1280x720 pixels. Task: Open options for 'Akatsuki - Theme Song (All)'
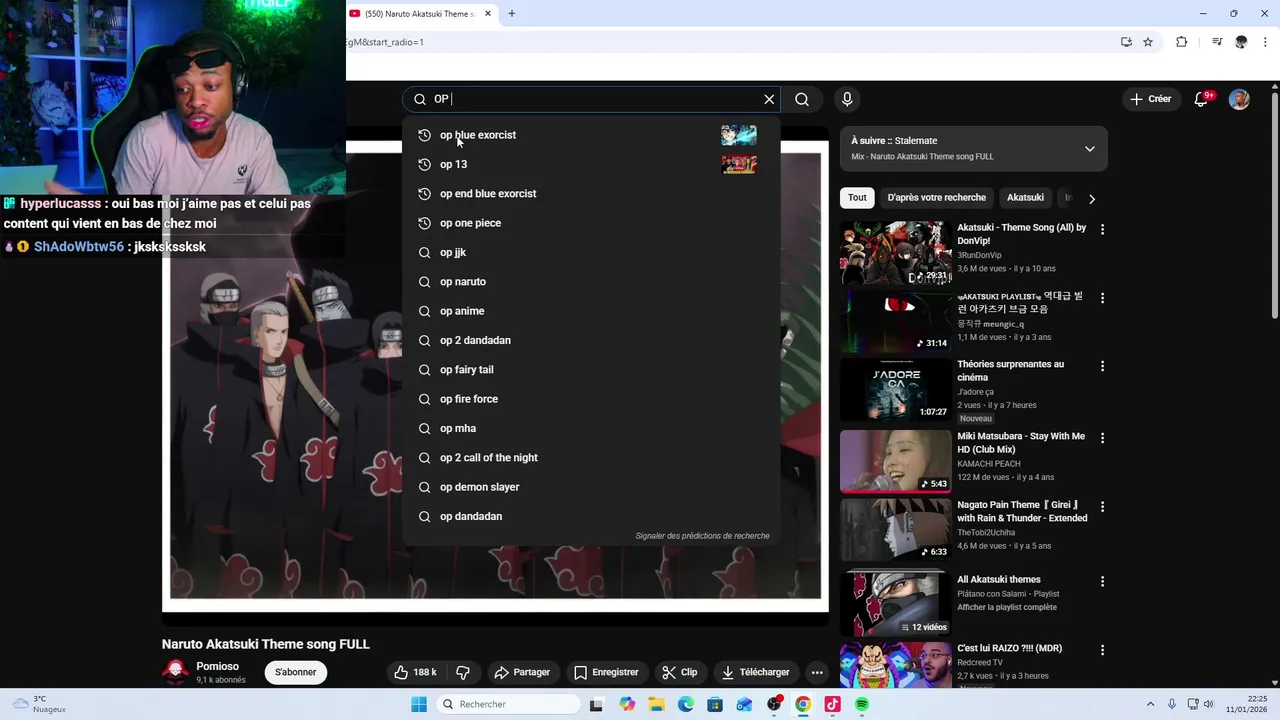1102,229
